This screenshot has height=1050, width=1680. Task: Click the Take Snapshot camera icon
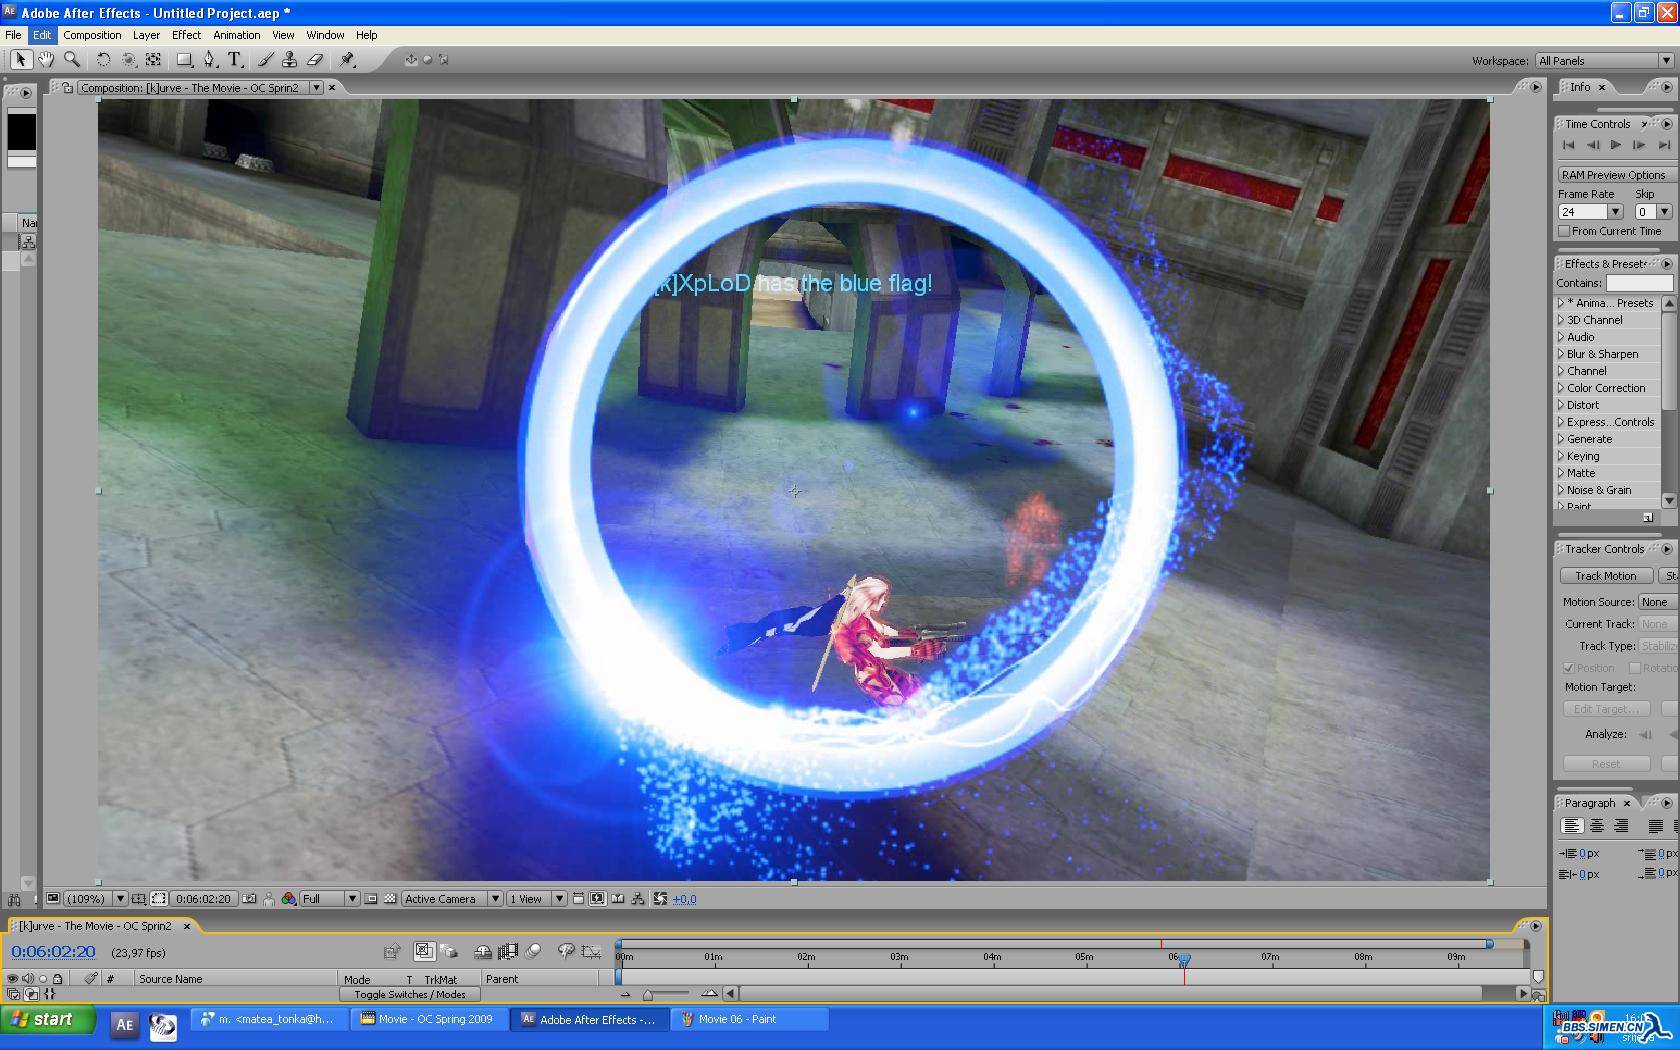pos(250,899)
